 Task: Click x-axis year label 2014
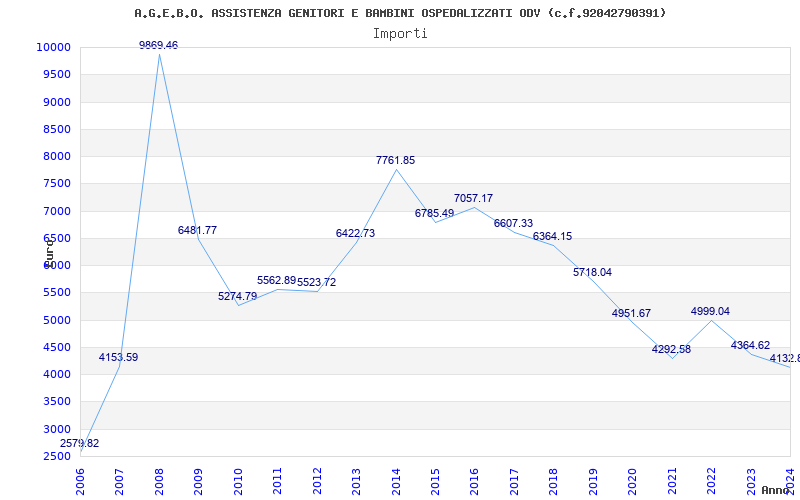[x=395, y=482]
